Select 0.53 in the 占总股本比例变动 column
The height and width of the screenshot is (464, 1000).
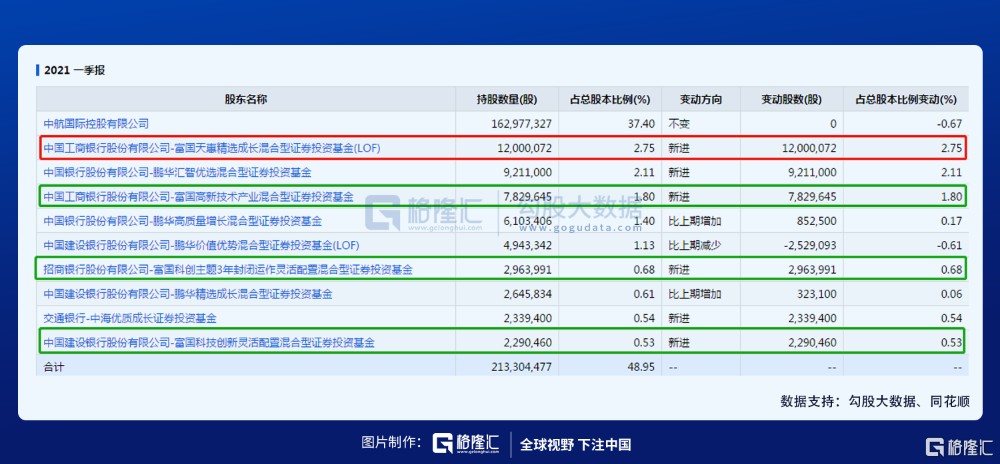point(952,342)
